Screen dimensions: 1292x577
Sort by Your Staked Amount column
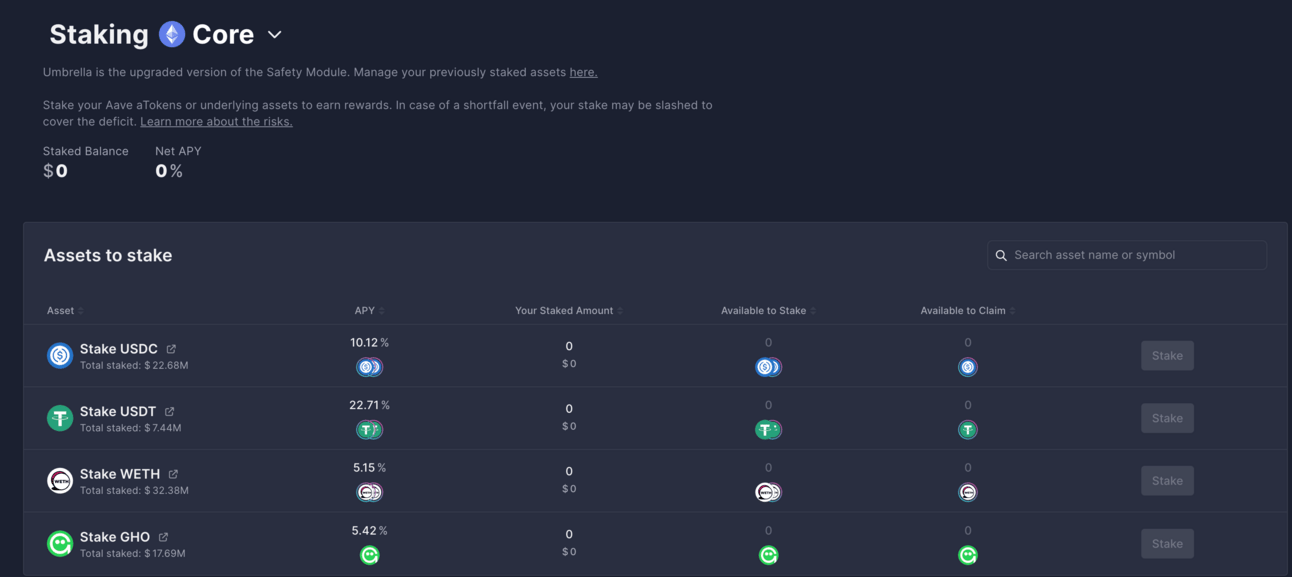tap(568, 310)
